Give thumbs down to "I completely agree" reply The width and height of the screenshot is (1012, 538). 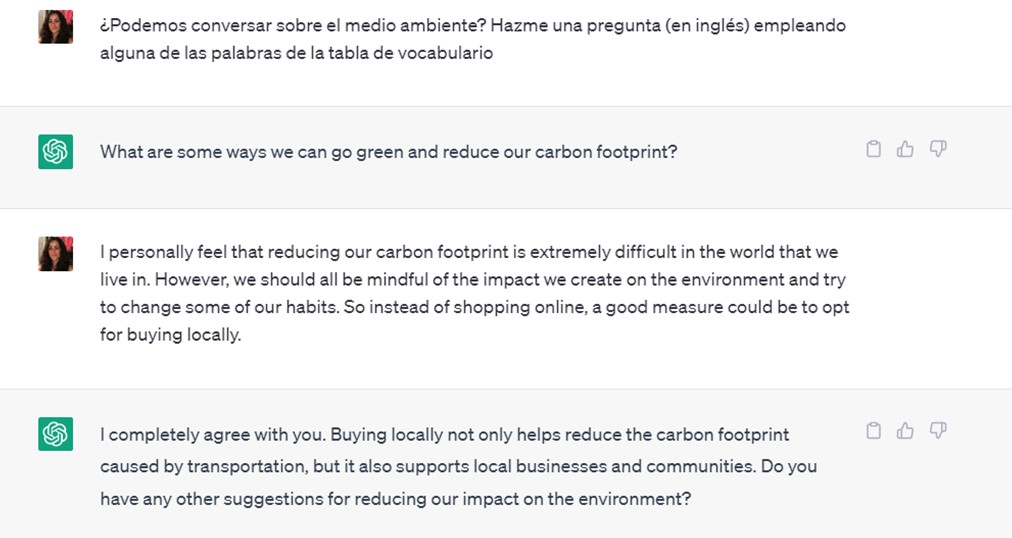[938, 431]
